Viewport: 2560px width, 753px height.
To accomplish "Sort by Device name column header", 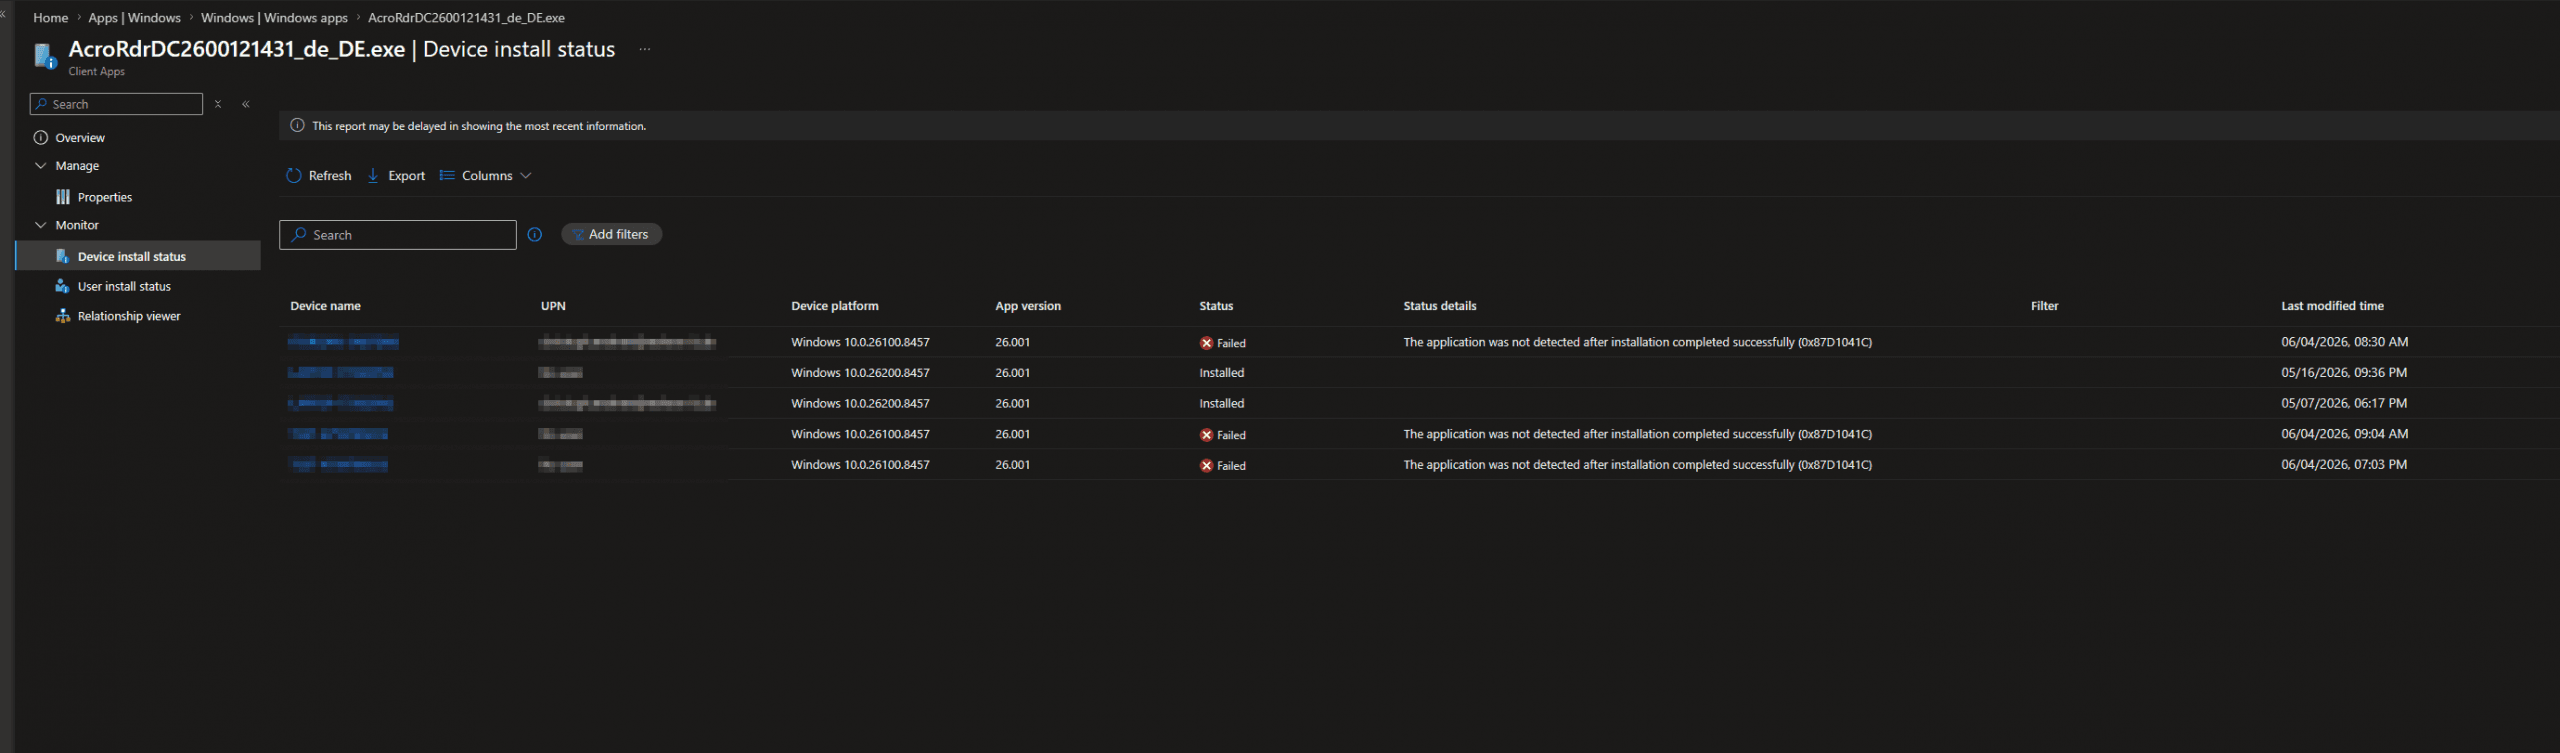I will (x=325, y=306).
